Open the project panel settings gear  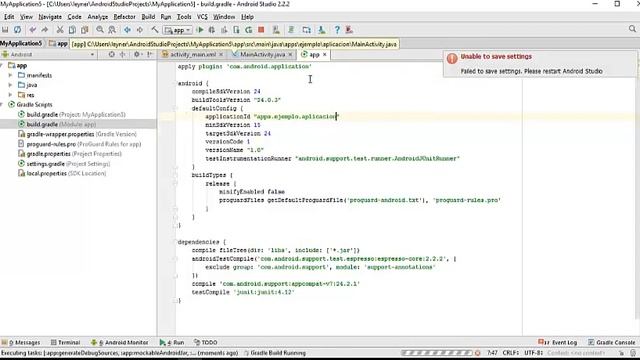137,54
